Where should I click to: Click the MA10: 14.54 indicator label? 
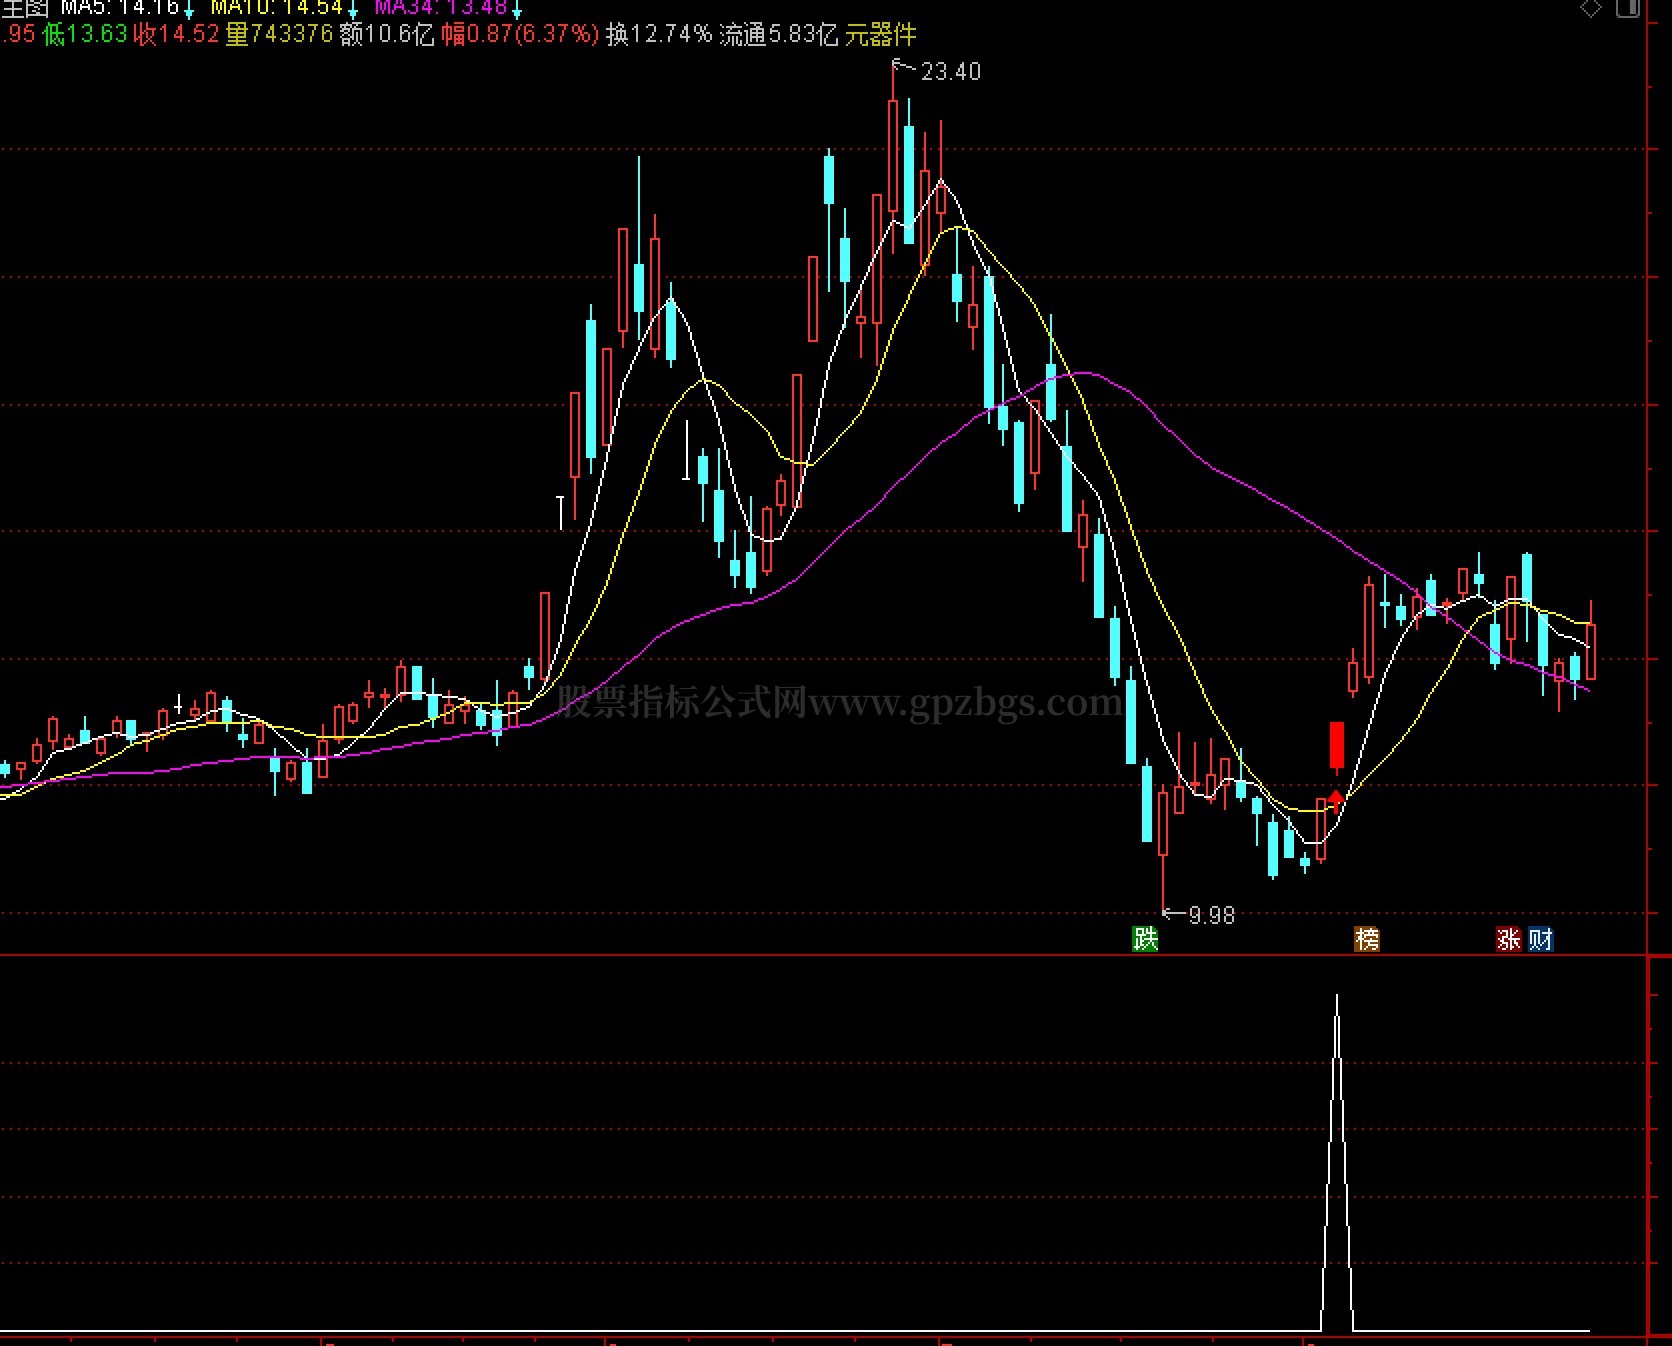(277, 8)
